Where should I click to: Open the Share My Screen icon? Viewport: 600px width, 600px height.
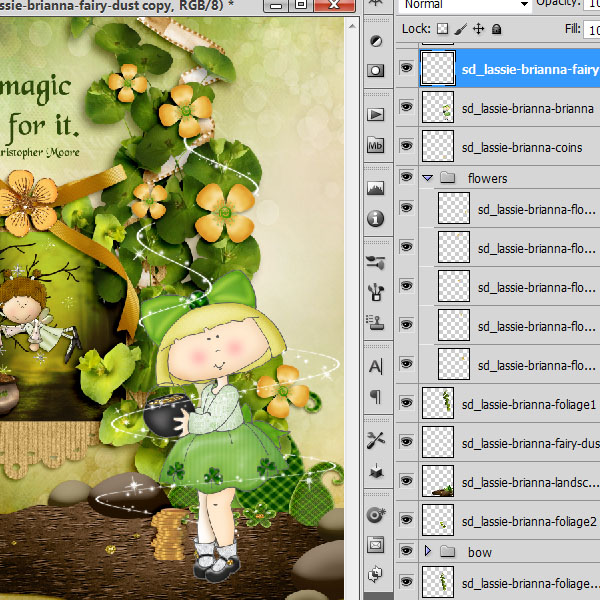coord(376,574)
